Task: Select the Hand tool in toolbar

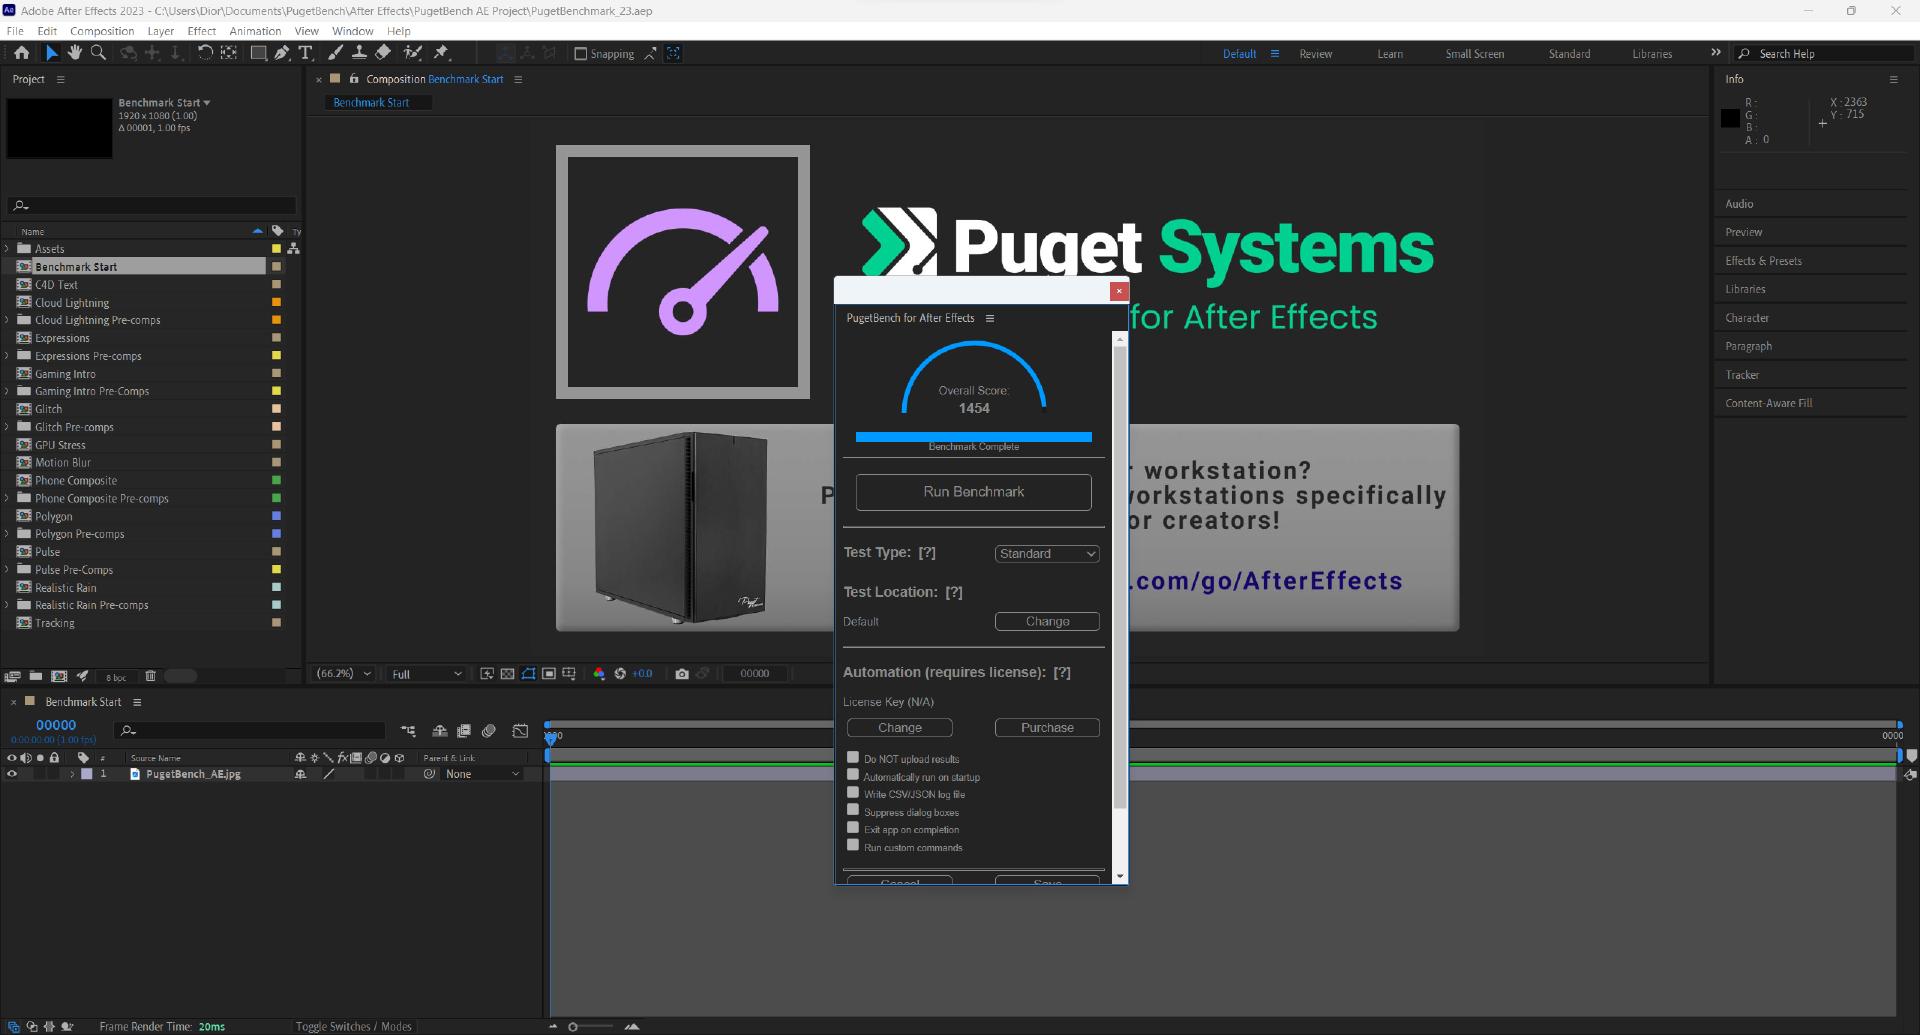Action: (x=75, y=53)
